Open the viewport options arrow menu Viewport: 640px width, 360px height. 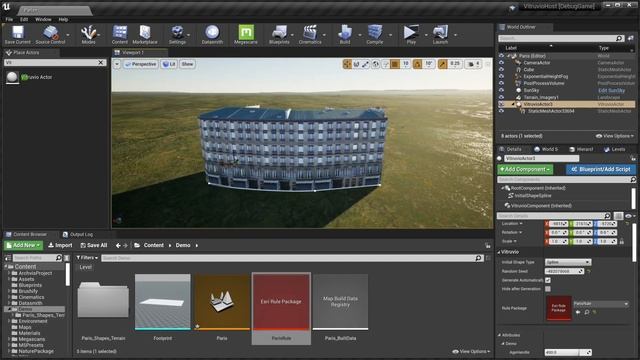(x=117, y=64)
